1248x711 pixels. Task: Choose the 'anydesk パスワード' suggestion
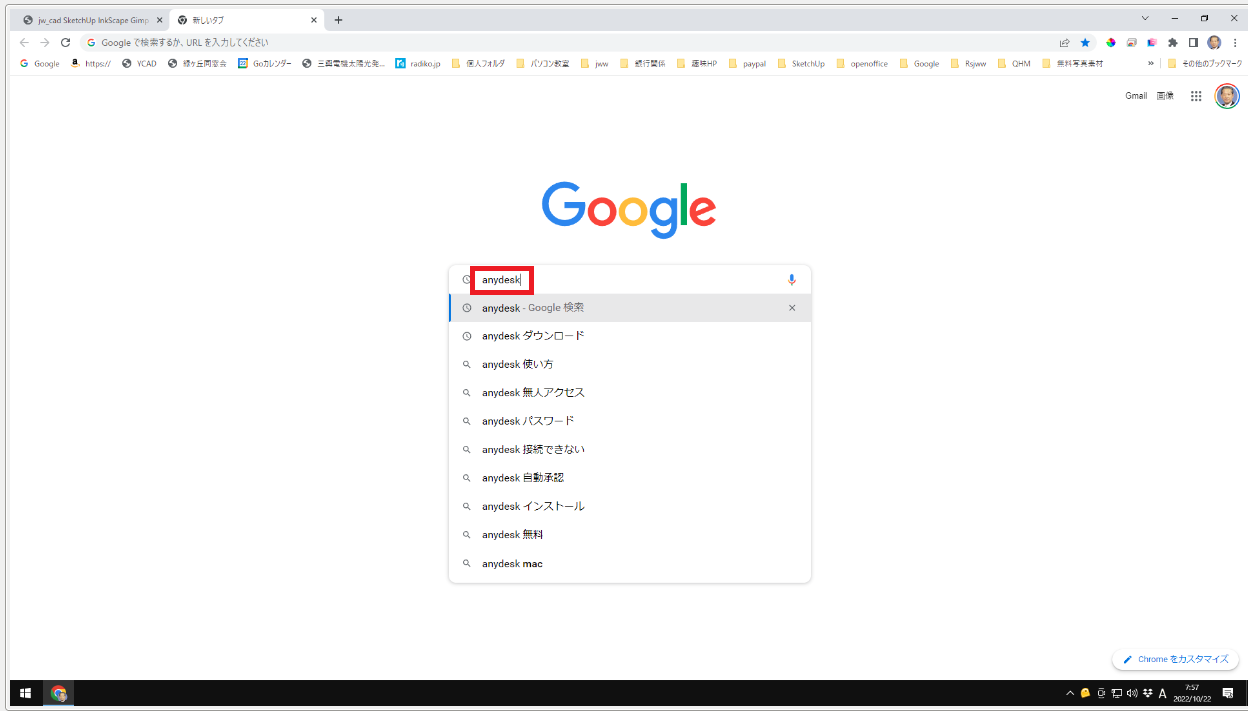[x=630, y=421]
